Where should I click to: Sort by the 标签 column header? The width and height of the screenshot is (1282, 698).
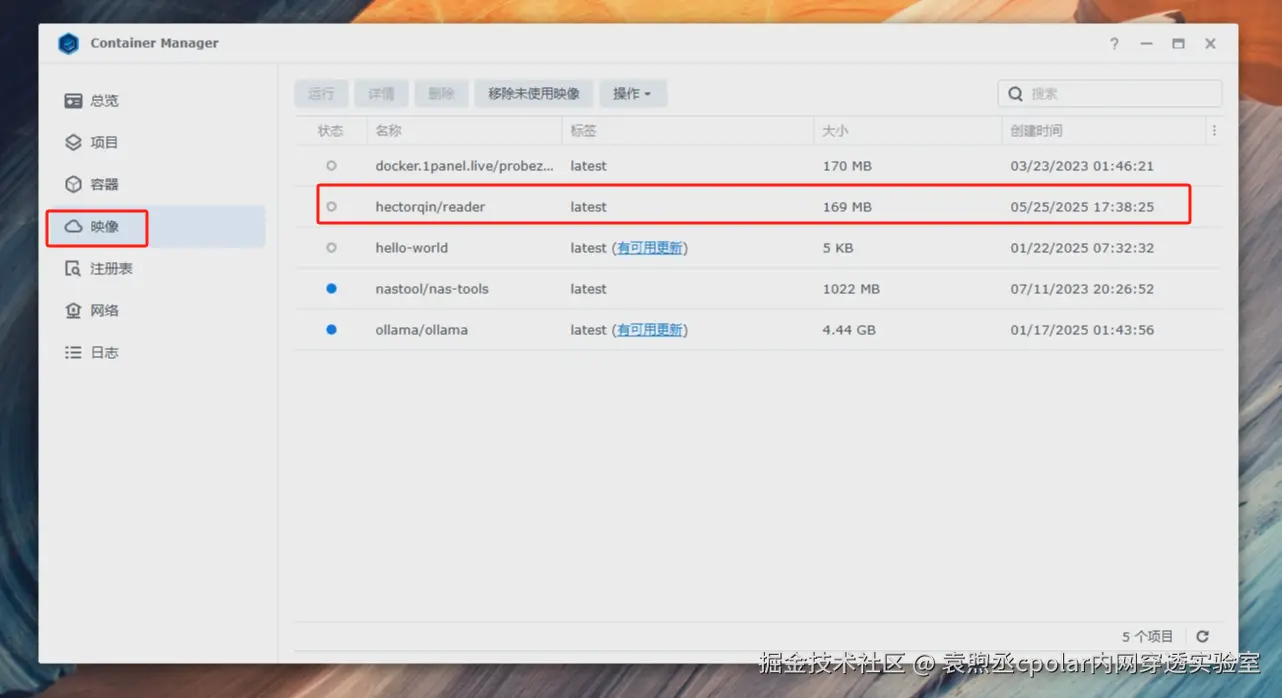coord(689,131)
